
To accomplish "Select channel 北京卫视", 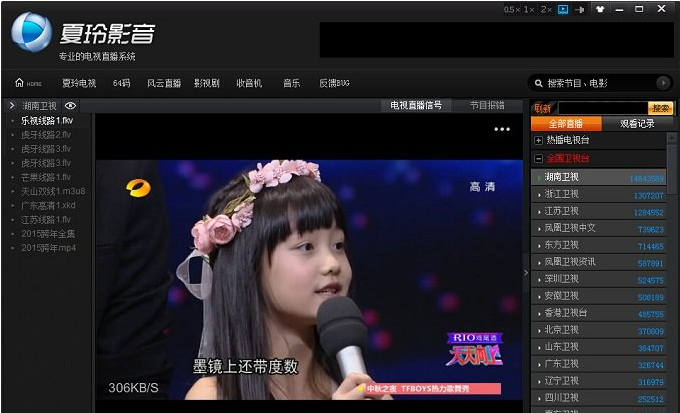I will (x=598, y=330).
